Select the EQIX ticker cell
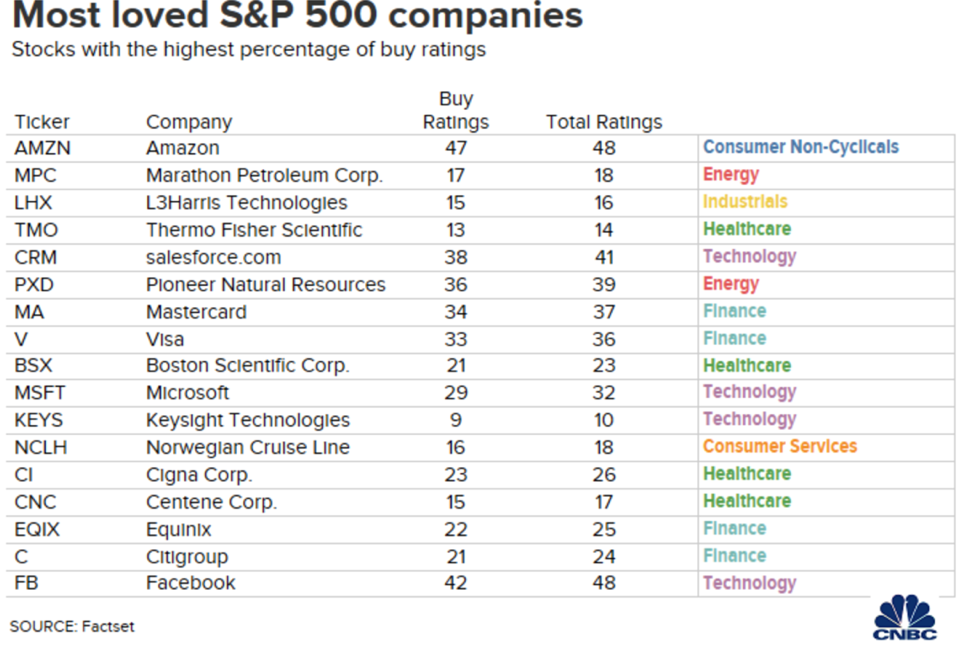 (37, 529)
